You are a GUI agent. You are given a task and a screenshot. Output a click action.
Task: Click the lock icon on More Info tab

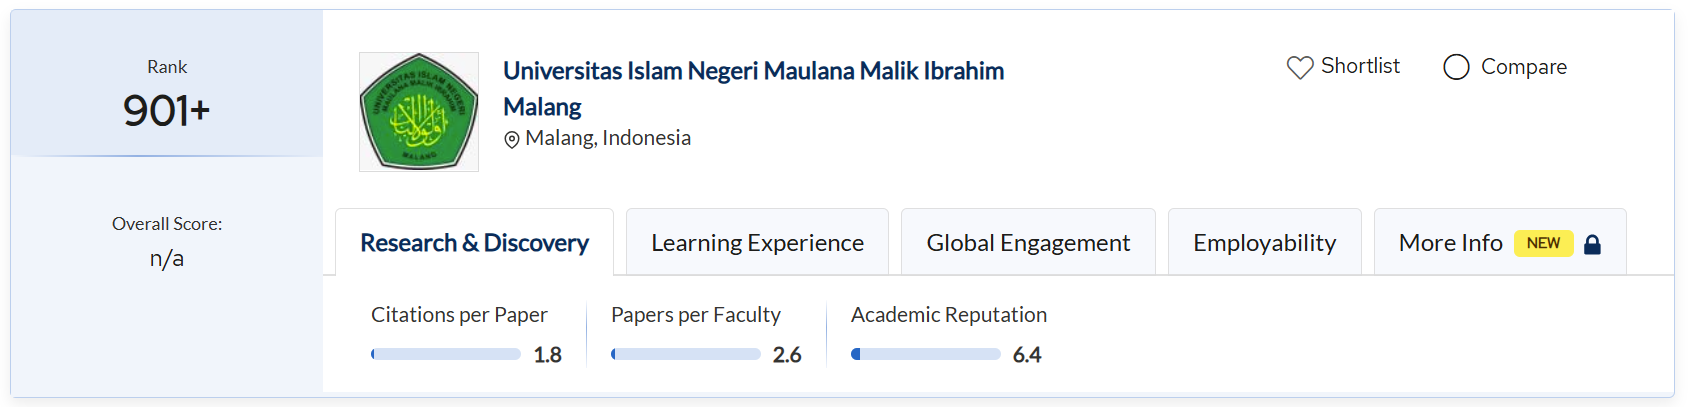point(1593,244)
